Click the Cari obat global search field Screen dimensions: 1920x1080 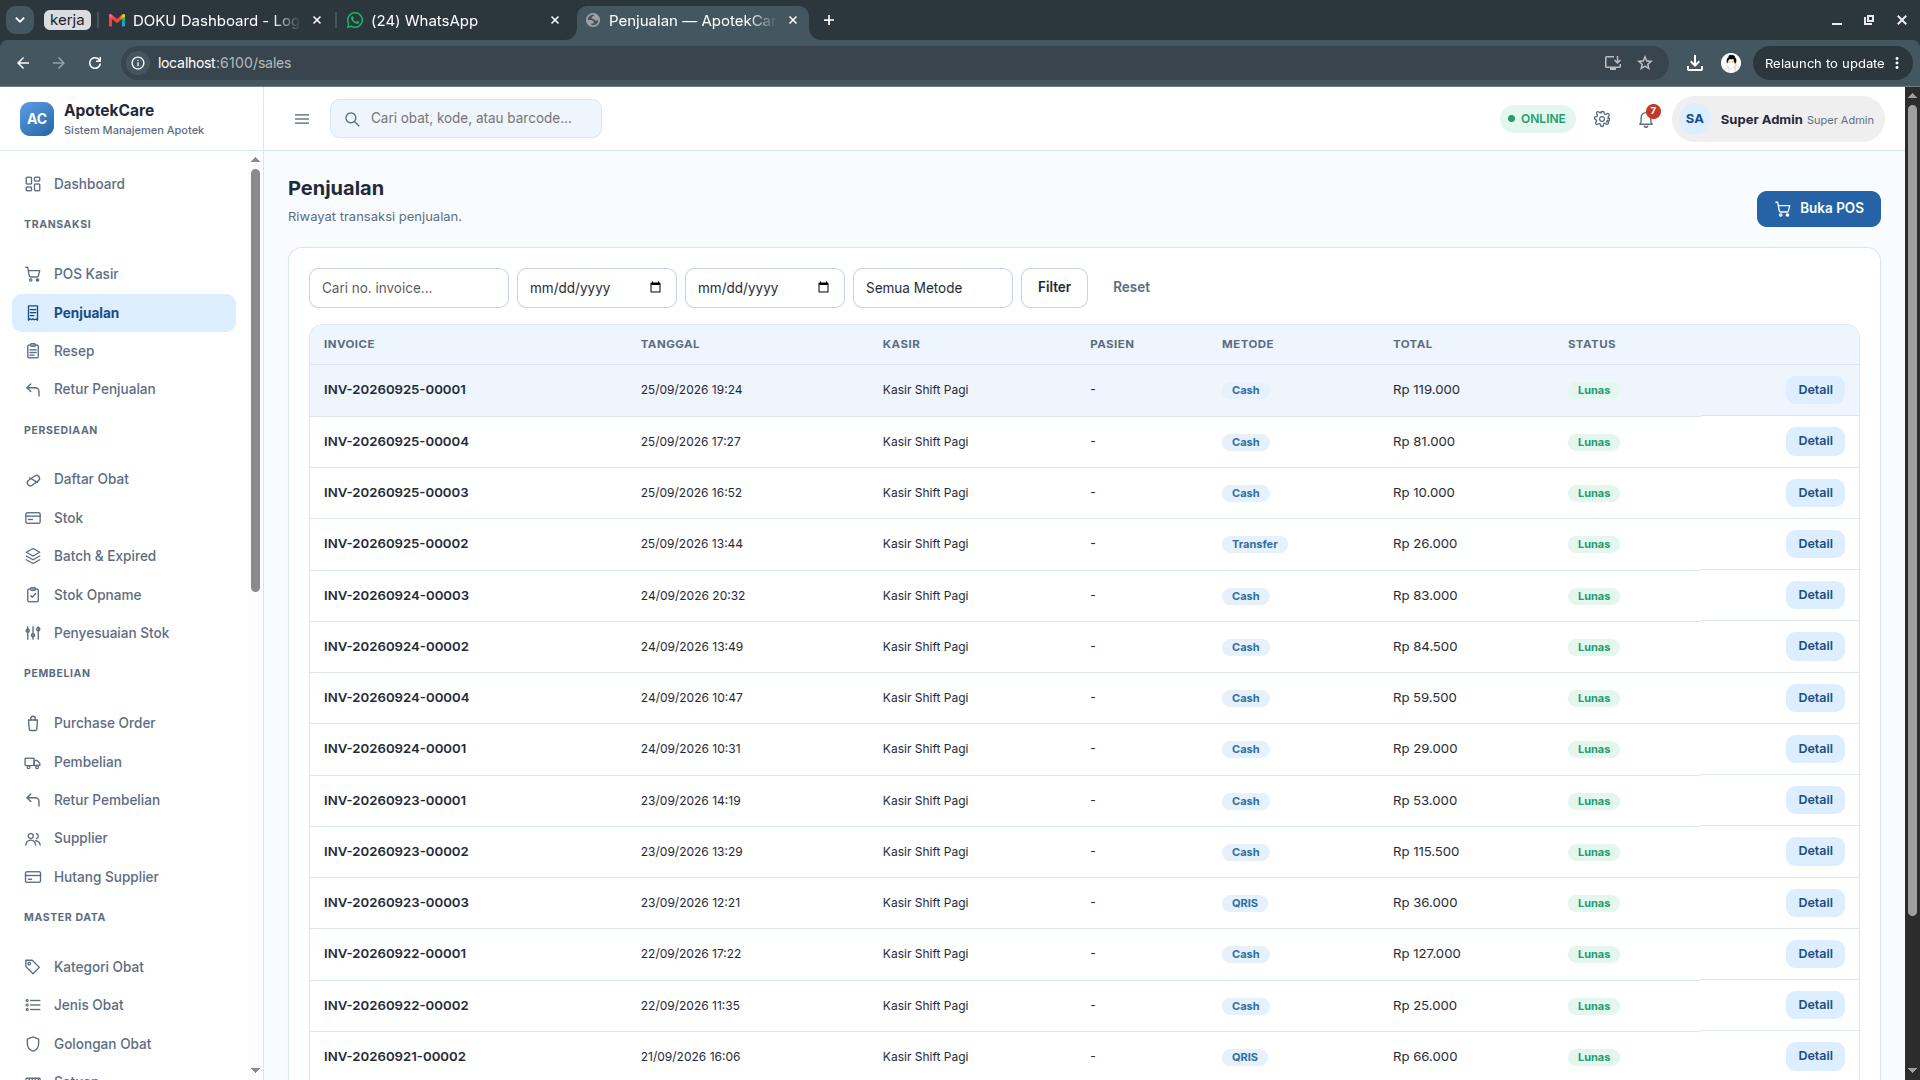tap(466, 119)
